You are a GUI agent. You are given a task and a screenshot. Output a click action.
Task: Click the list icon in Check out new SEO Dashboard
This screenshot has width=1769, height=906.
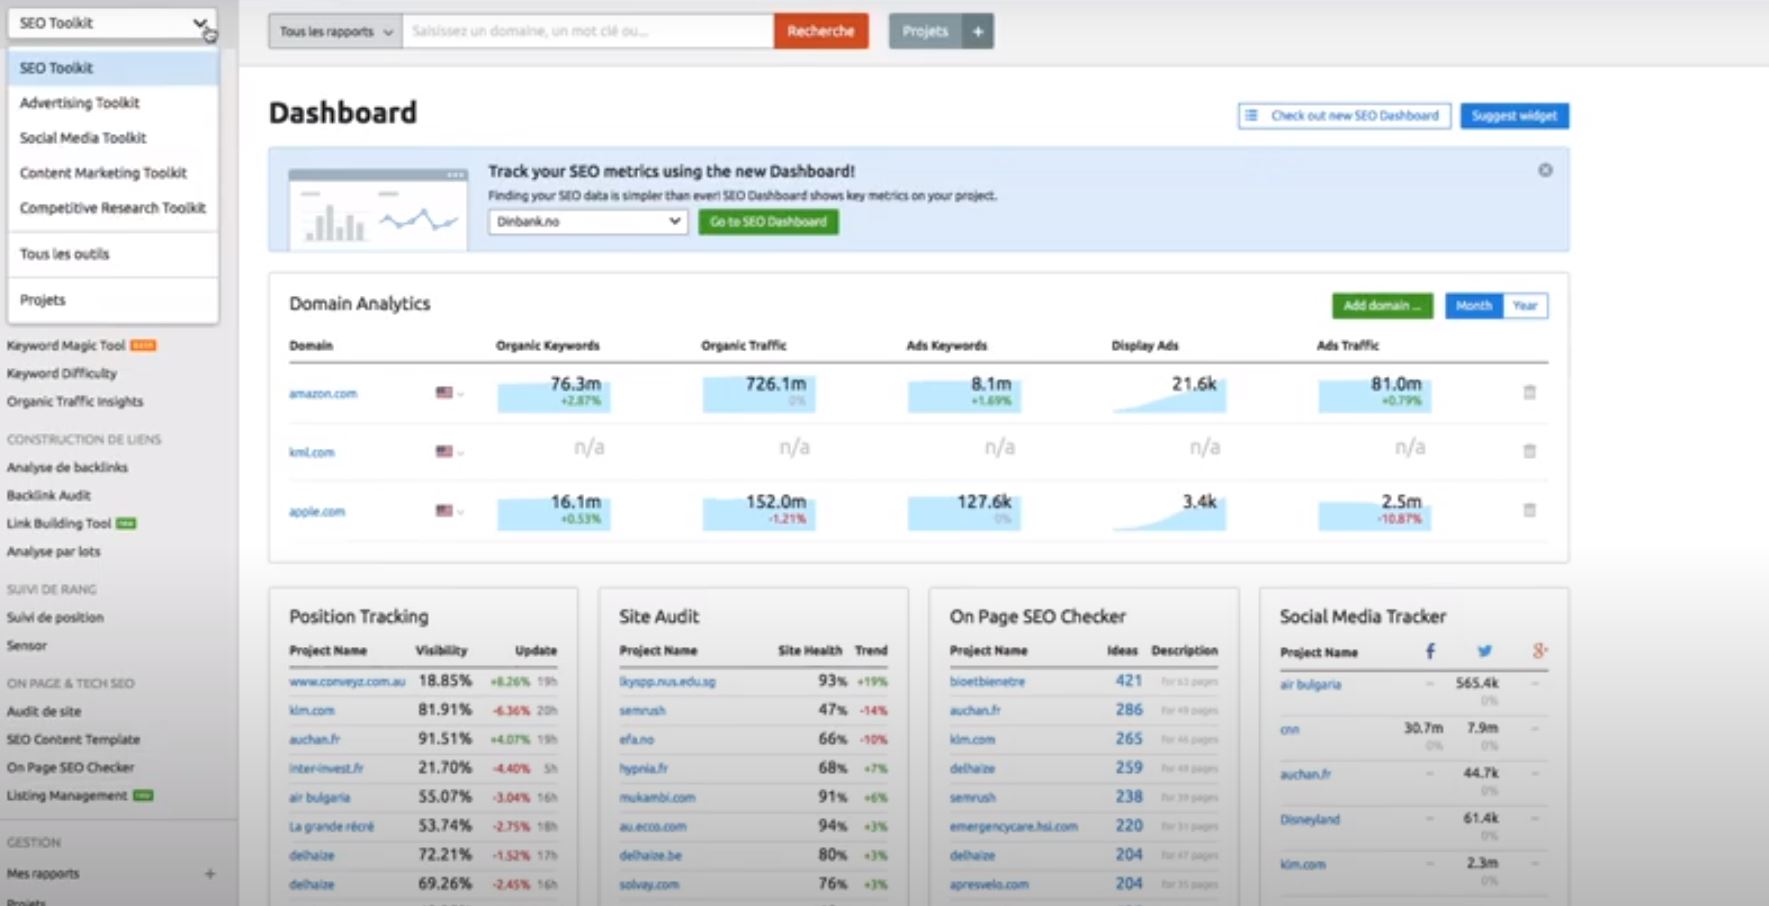click(x=1251, y=116)
